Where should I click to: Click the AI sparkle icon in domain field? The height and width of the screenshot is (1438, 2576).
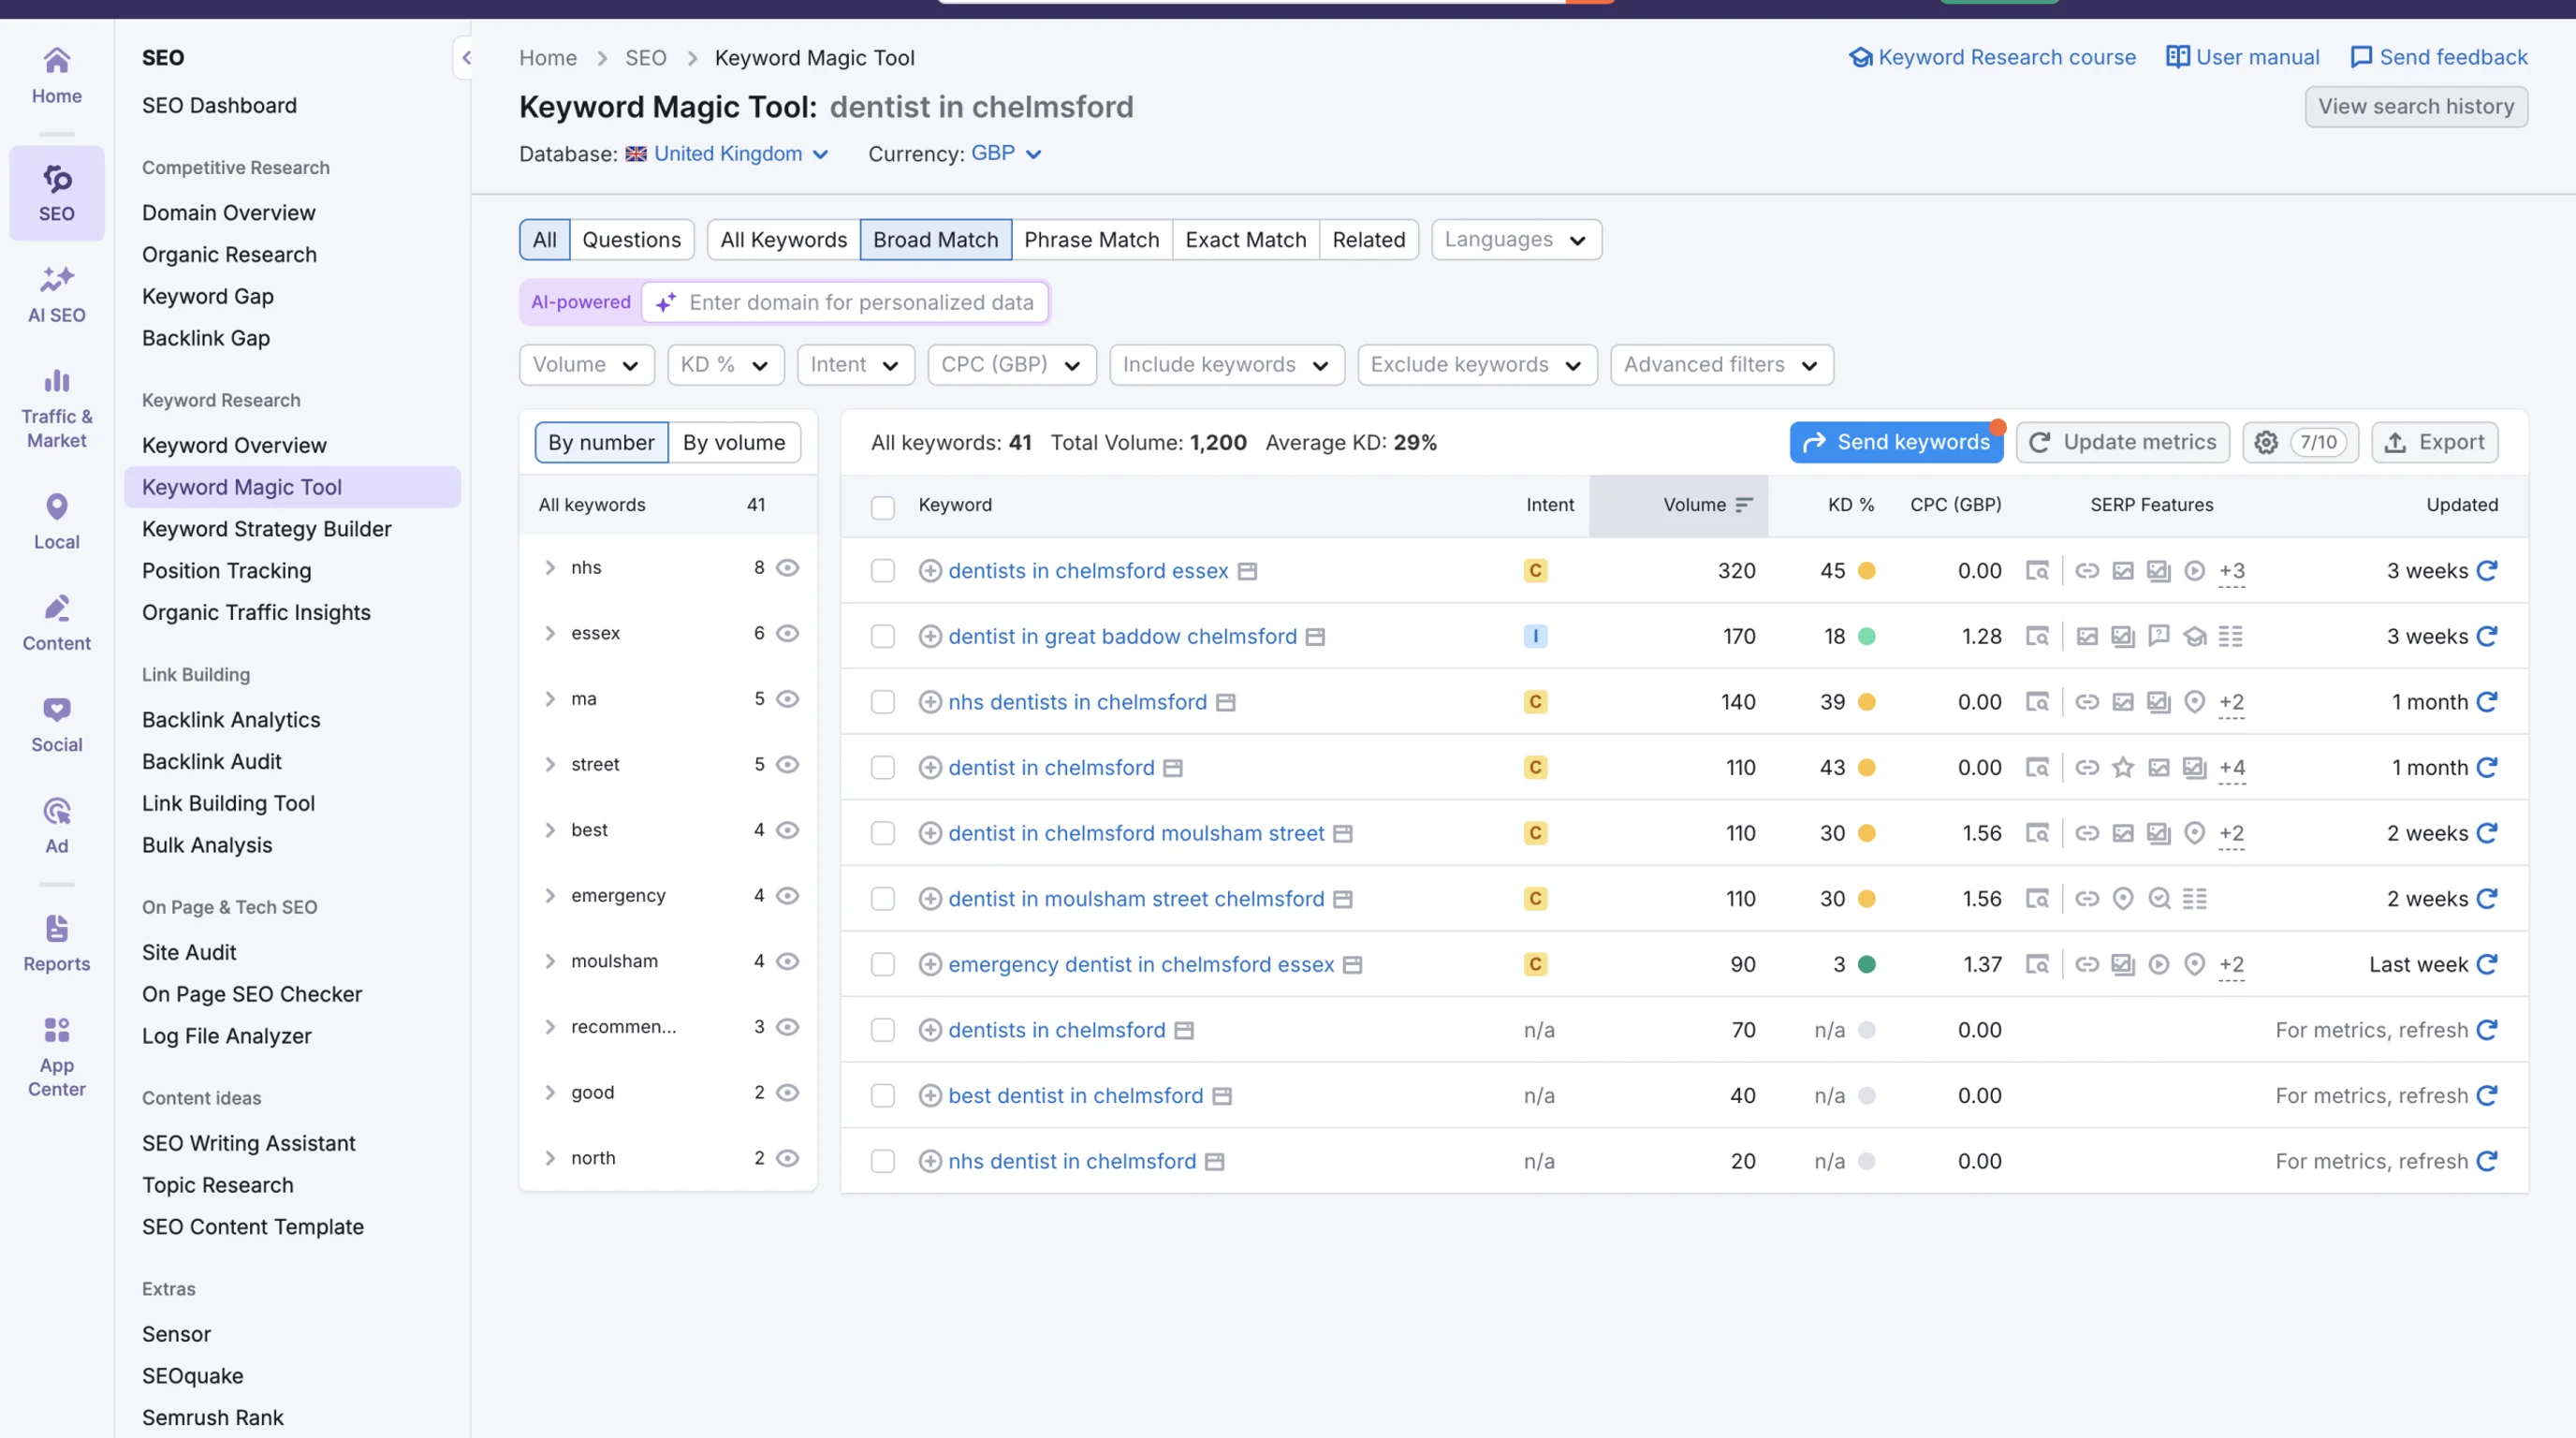[666, 302]
